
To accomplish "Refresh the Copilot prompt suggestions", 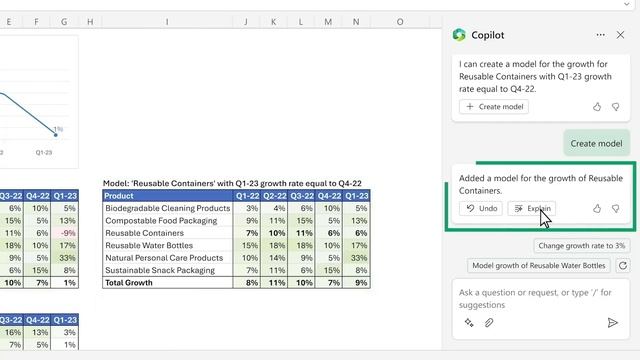I will [x=623, y=265].
